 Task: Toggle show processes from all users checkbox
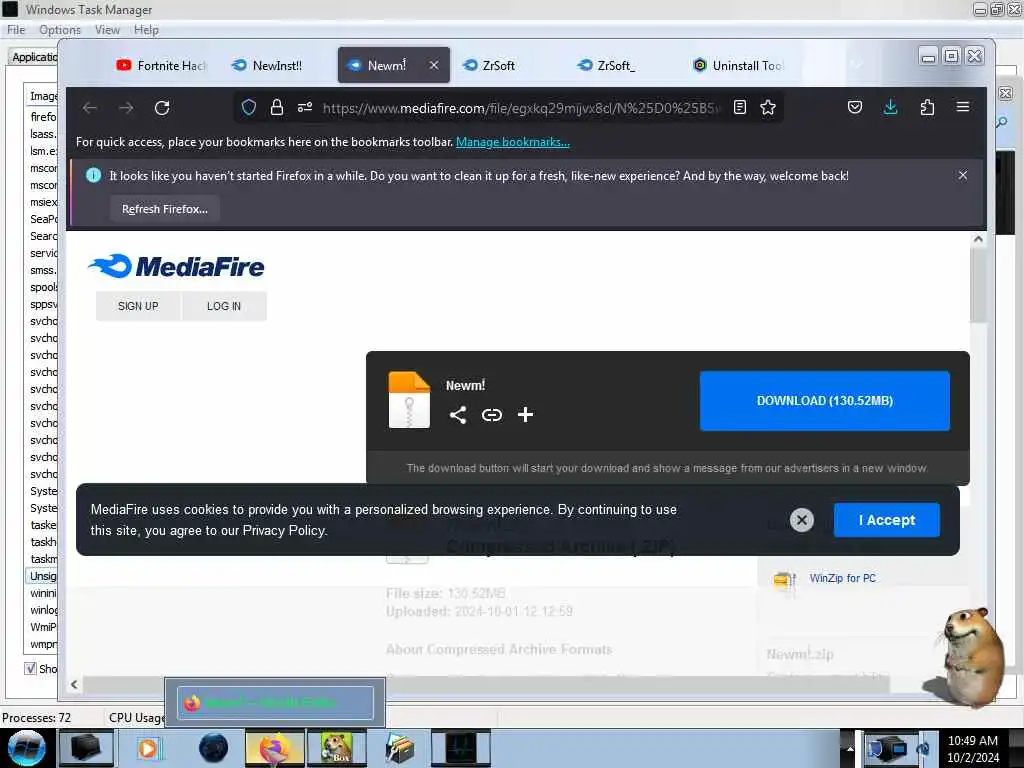30,668
